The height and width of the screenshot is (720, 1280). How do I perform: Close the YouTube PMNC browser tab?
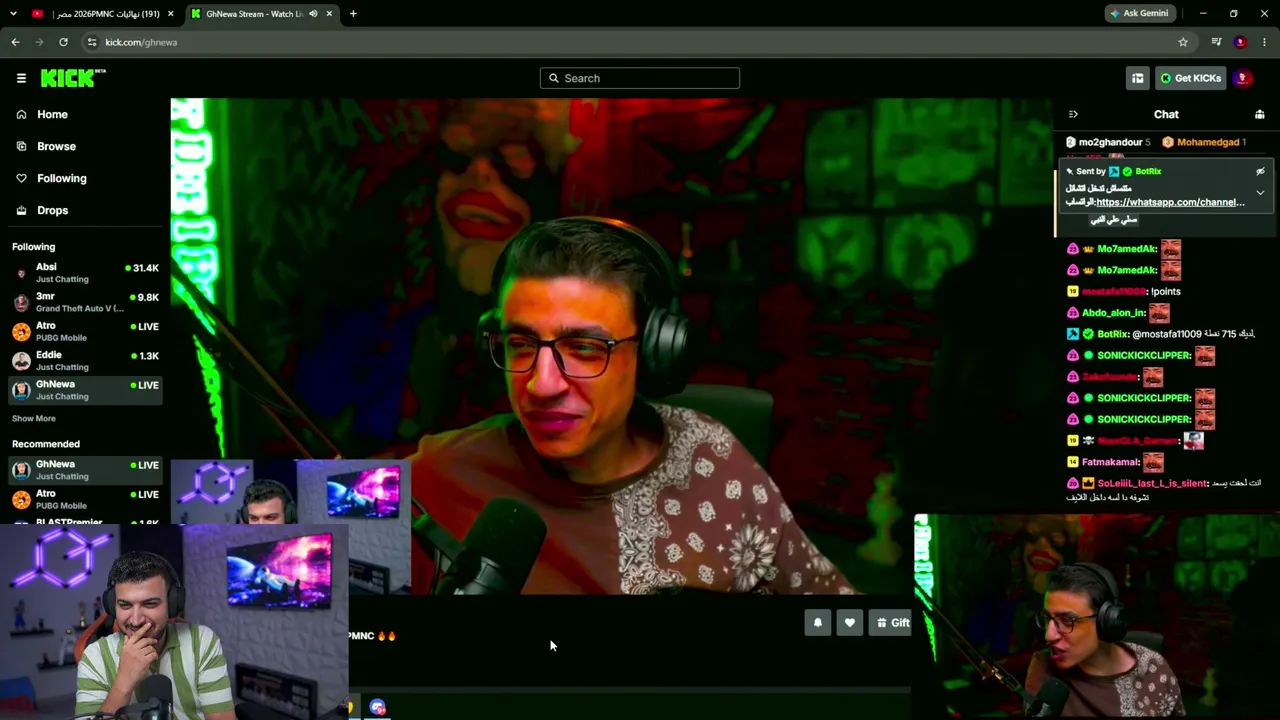click(x=171, y=14)
